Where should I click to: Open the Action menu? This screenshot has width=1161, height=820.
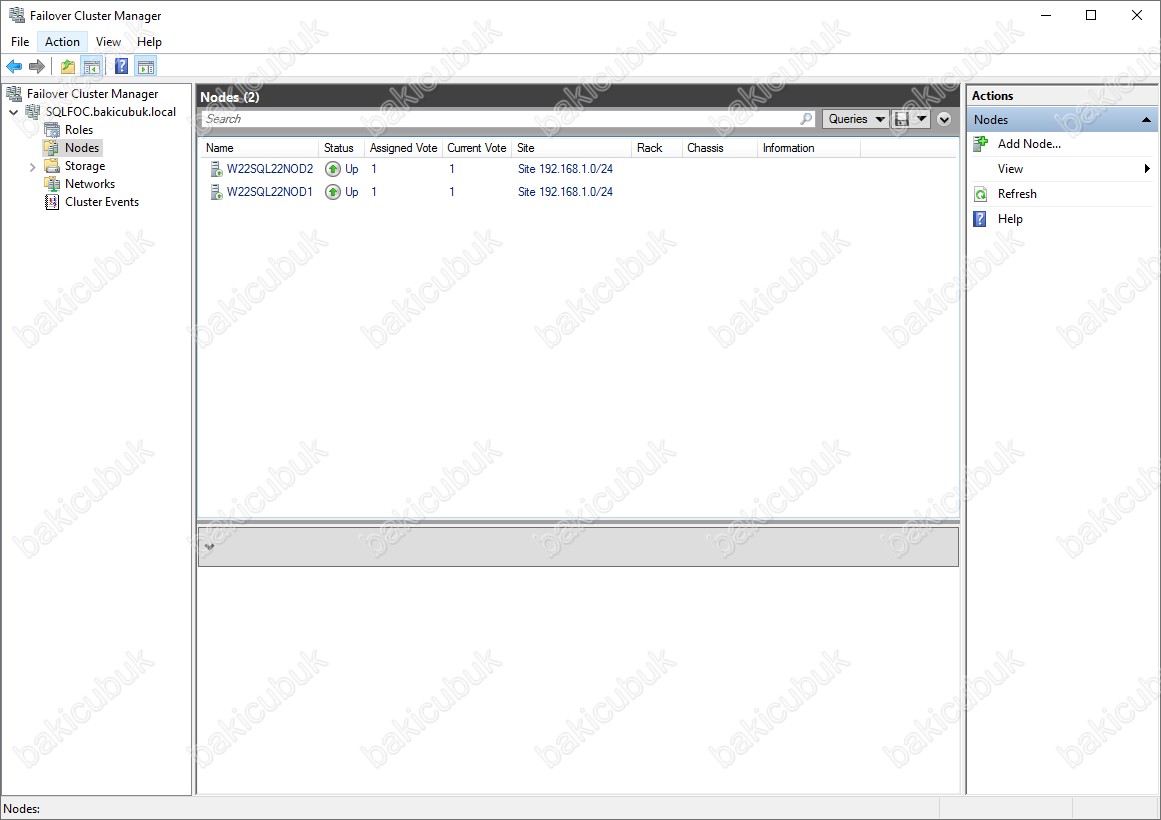[62, 41]
